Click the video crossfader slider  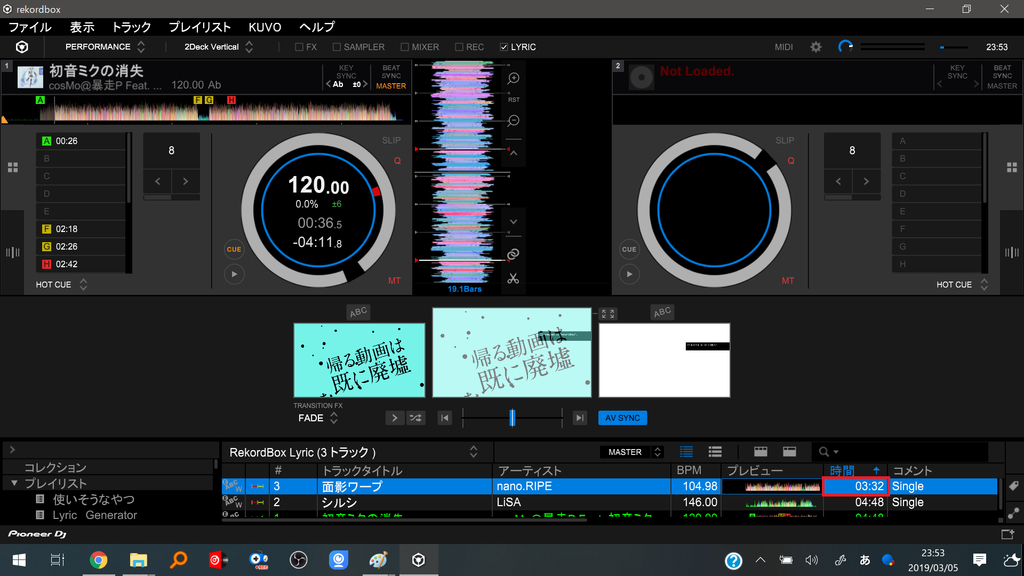point(512,418)
